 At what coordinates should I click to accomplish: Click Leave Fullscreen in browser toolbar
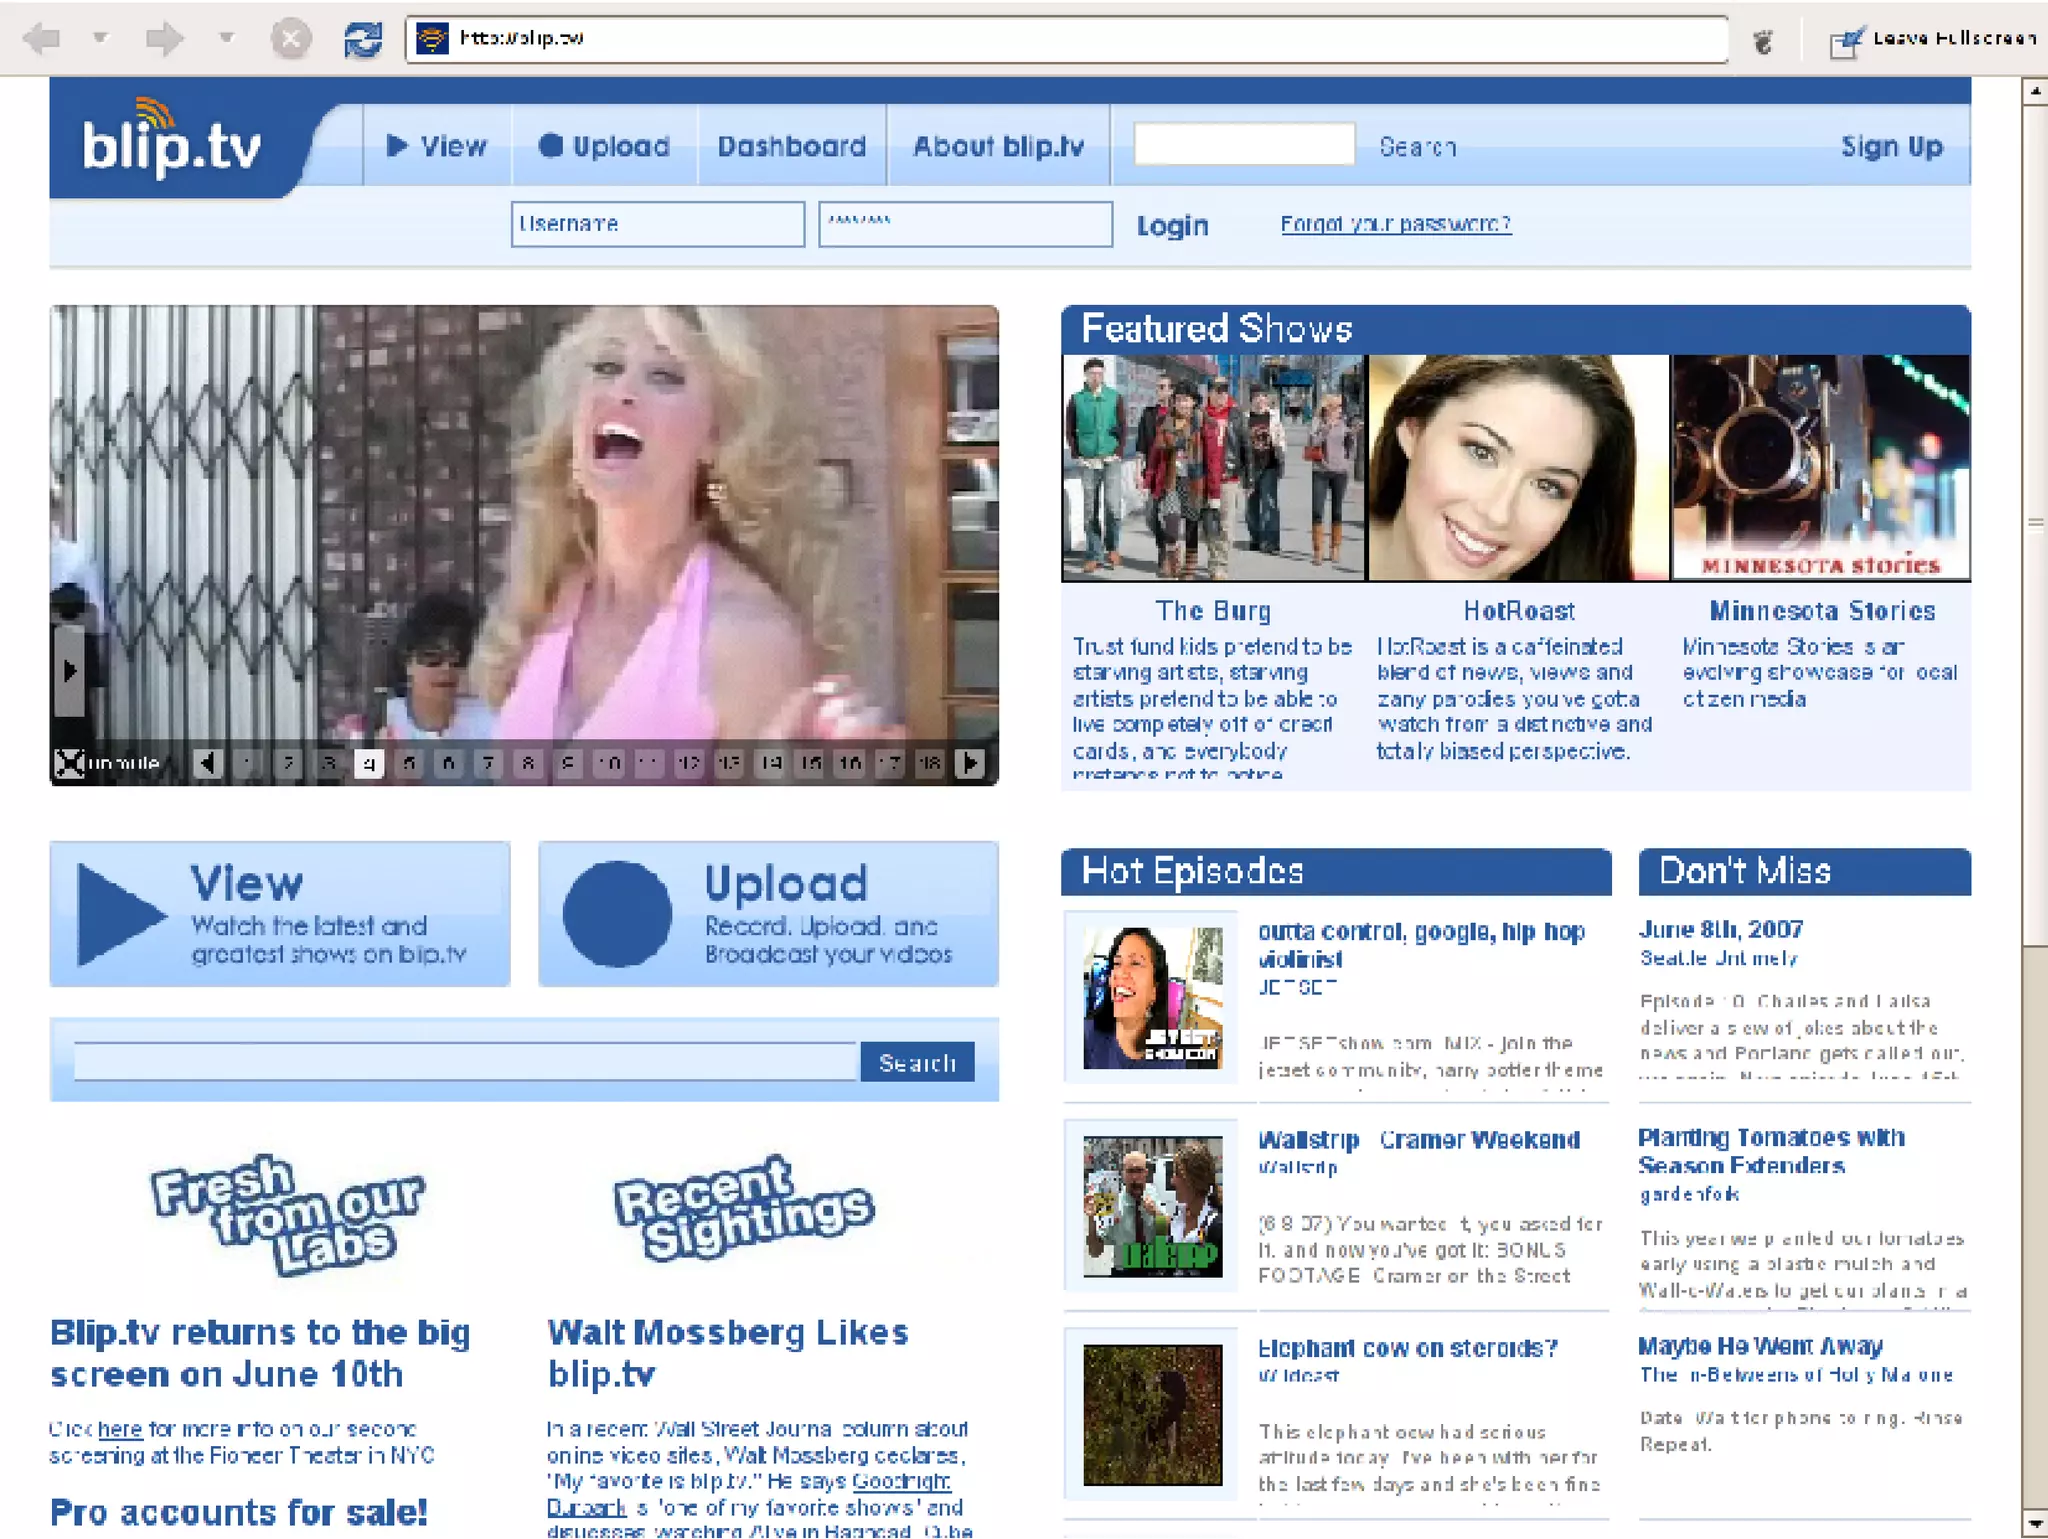coord(1934,39)
